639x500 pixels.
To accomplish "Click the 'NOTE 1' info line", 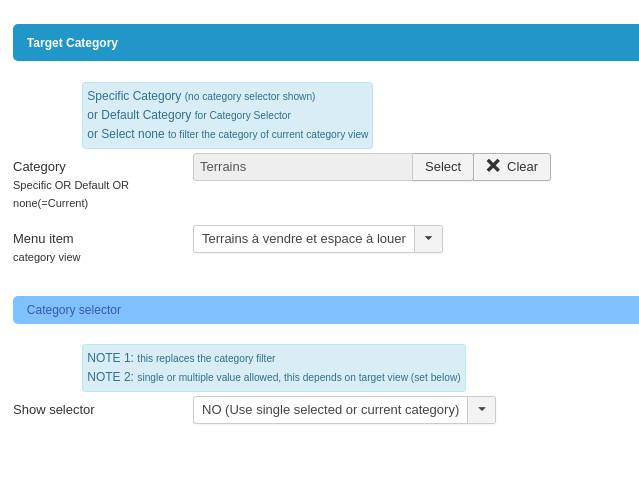I will coord(181,358).
